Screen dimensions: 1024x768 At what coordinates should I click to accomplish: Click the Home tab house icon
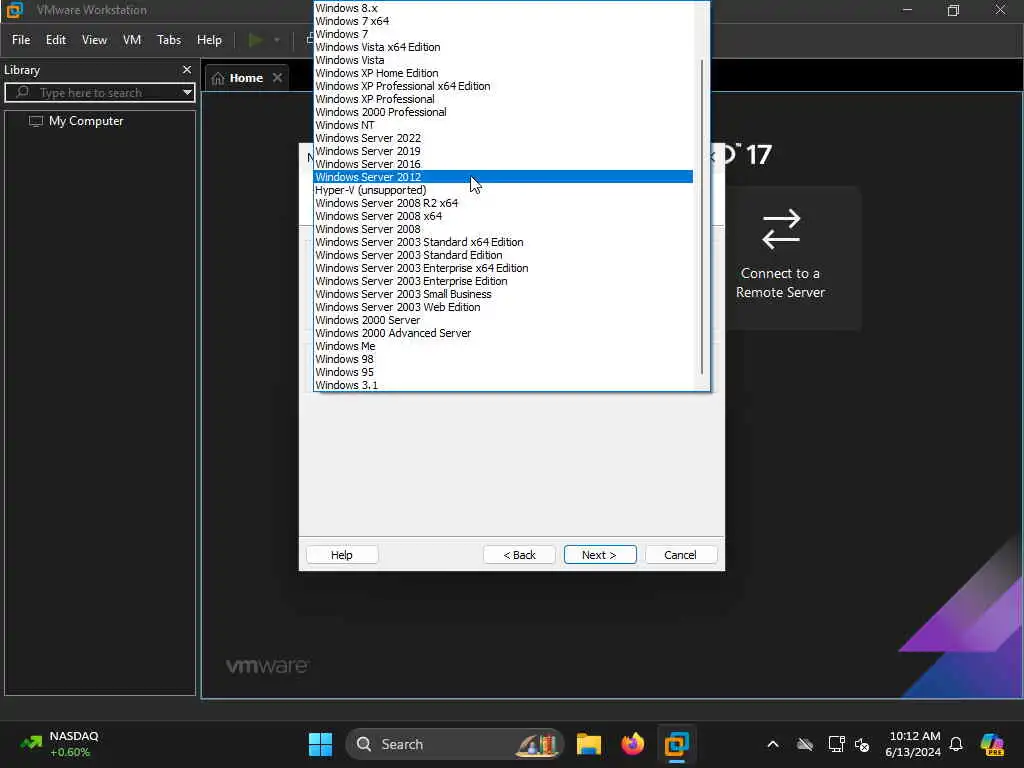(218, 78)
